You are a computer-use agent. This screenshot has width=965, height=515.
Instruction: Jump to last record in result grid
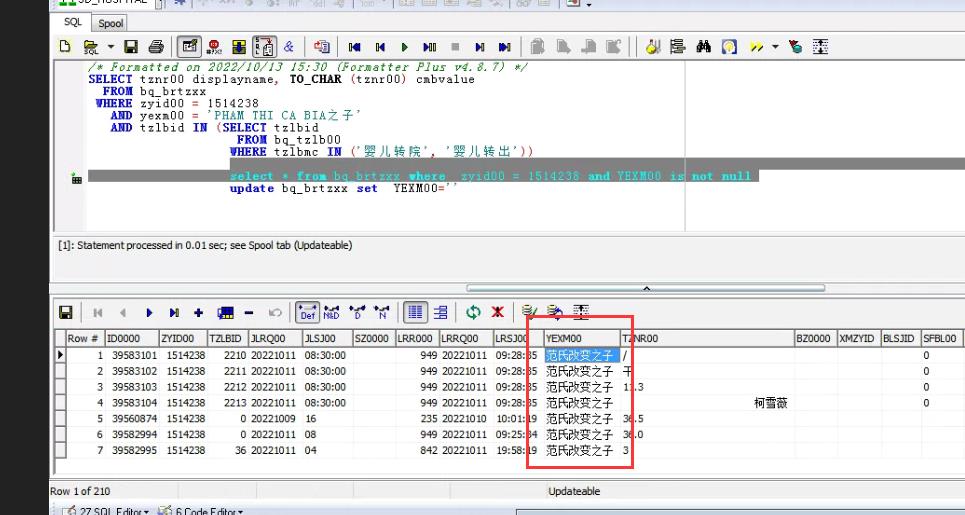174,313
